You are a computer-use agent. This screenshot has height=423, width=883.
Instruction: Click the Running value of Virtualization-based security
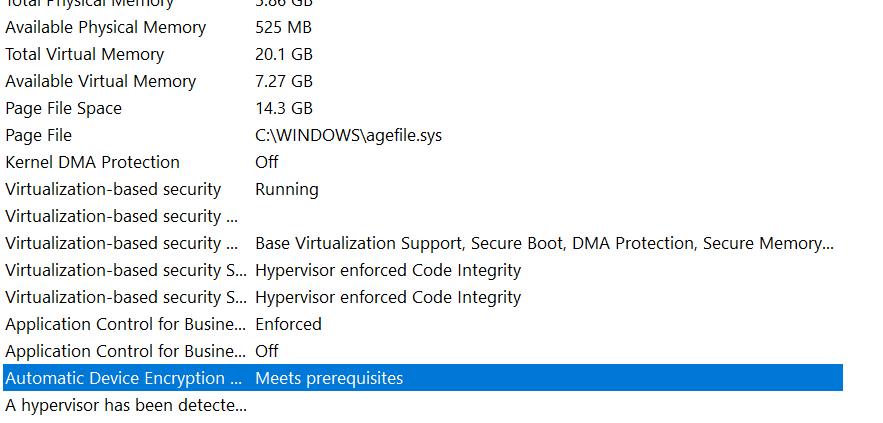pyautogui.click(x=287, y=189)
